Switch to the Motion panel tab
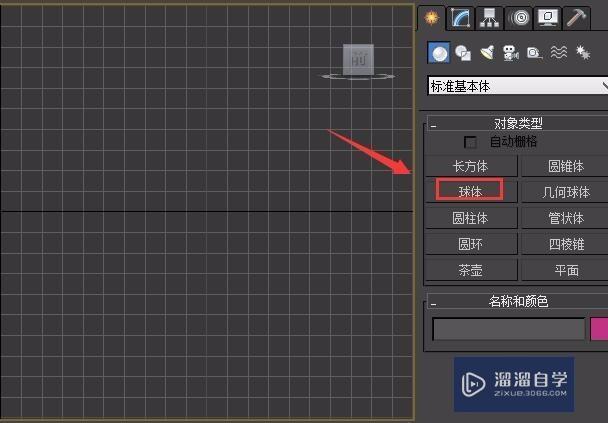Screen dimensions: 608x423 coord(518,18)
